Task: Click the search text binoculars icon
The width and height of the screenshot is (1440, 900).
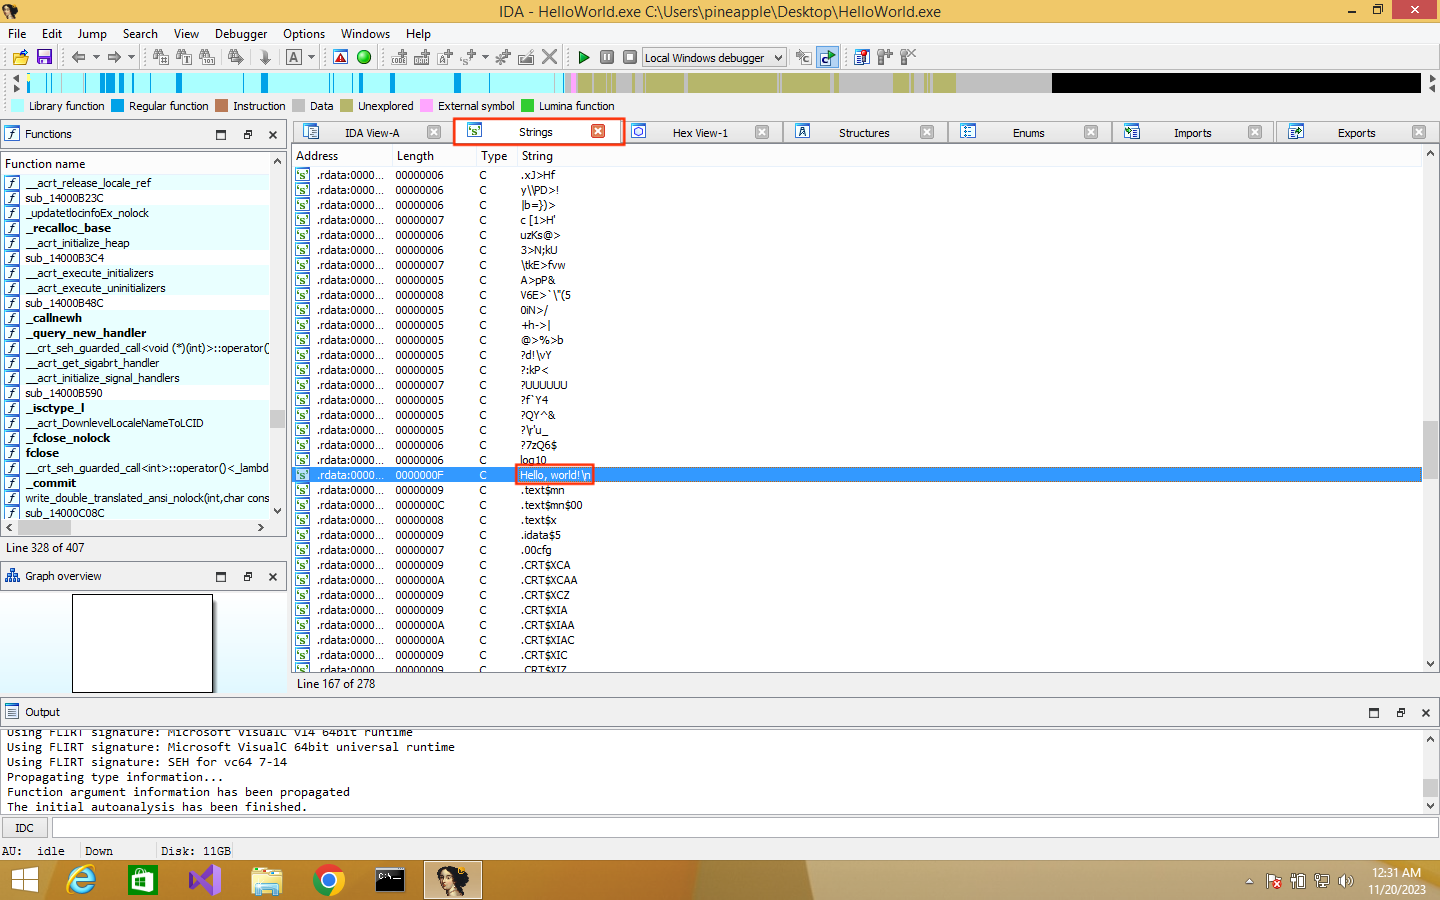Action: click(184, 57)
